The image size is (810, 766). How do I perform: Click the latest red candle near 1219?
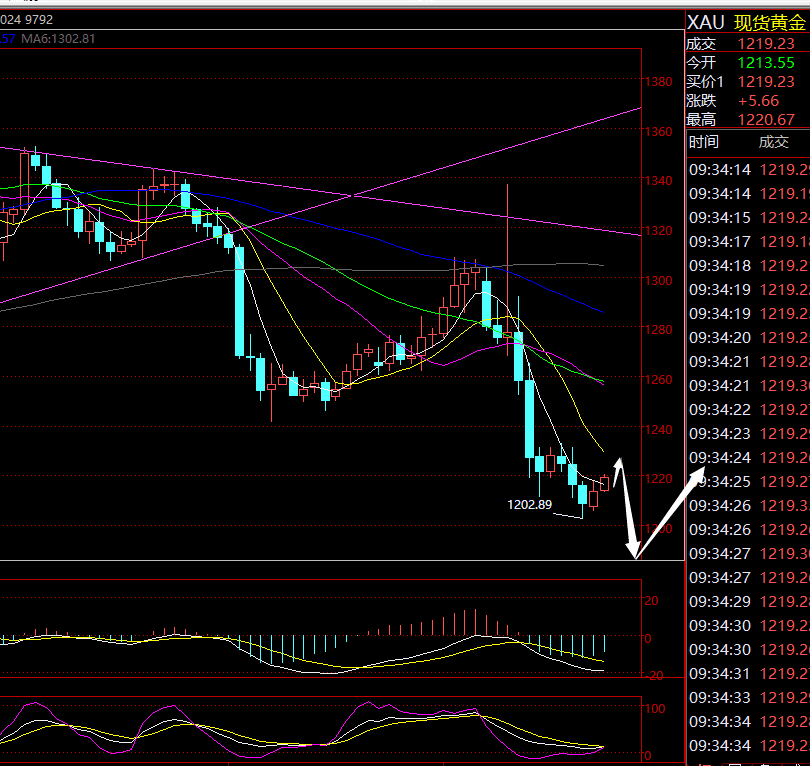coord(604,483)
